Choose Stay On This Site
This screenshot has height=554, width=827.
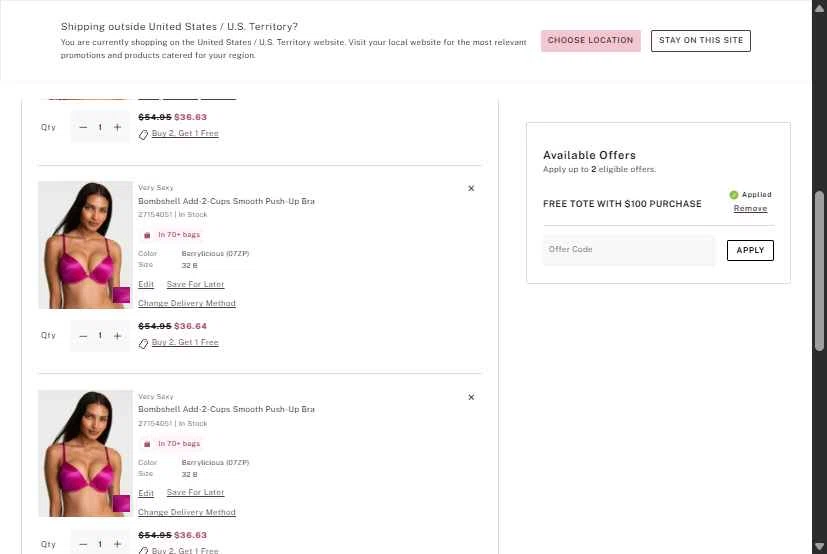pyautogui.click(x=701, y=41)
